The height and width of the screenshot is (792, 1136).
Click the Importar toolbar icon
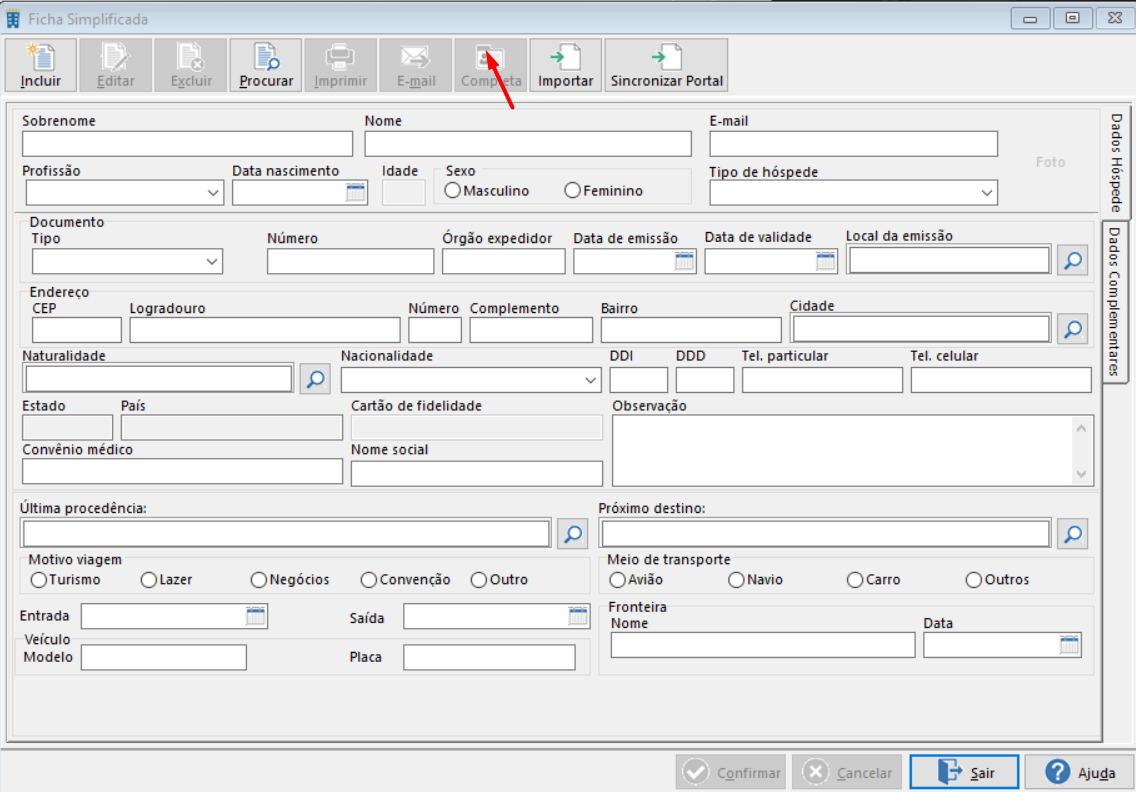(565, 65)
